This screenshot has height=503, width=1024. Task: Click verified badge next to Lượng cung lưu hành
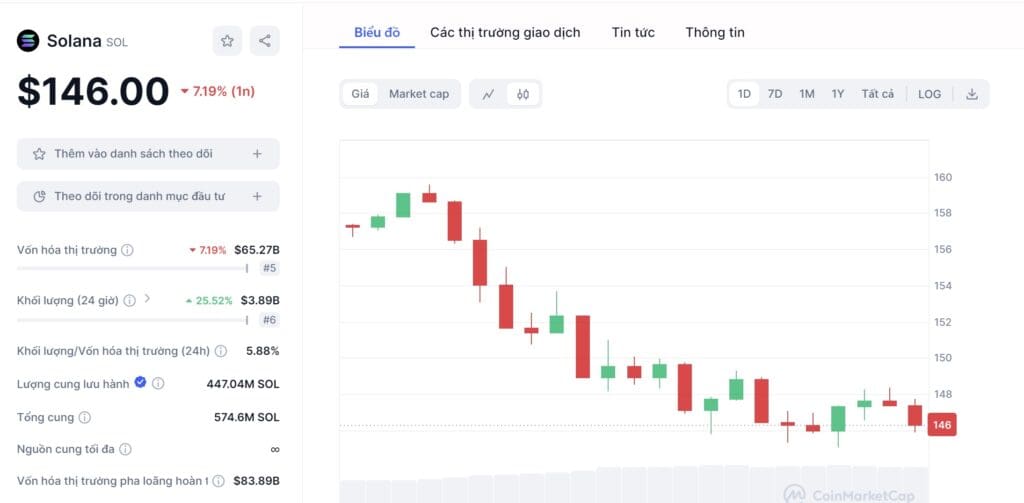140,383
